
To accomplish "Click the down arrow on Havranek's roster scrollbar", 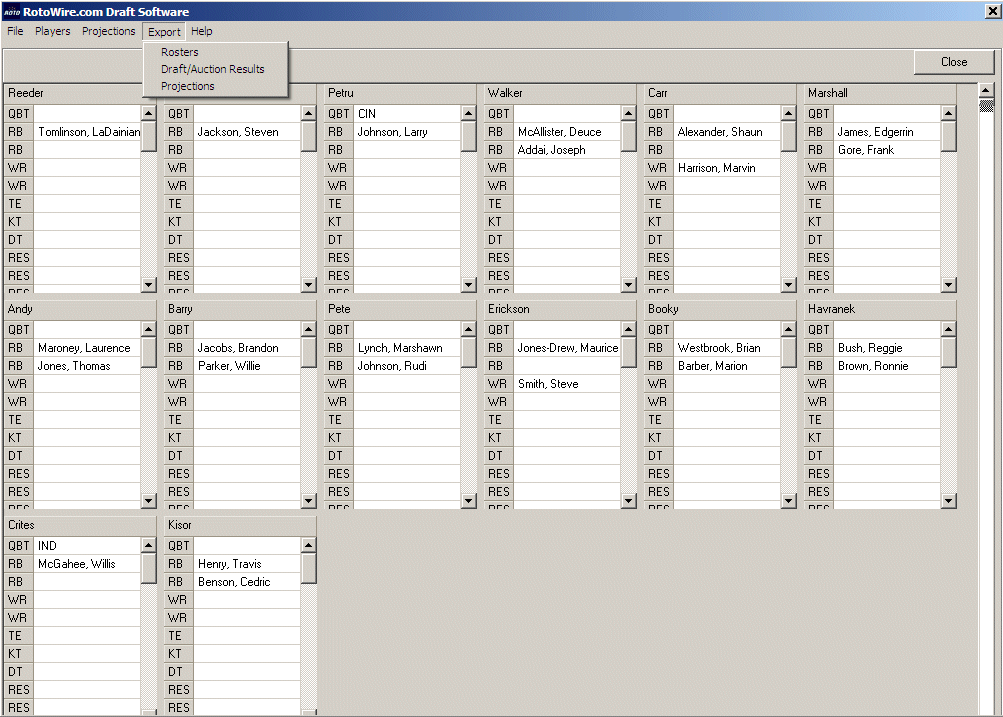I will coord(948,501).
